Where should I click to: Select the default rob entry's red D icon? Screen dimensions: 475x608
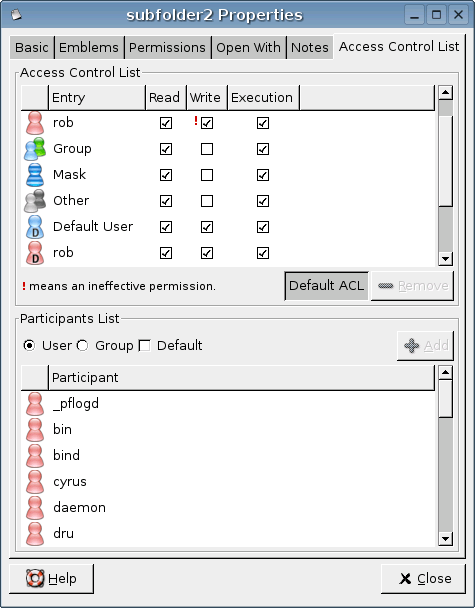(35, 253)
